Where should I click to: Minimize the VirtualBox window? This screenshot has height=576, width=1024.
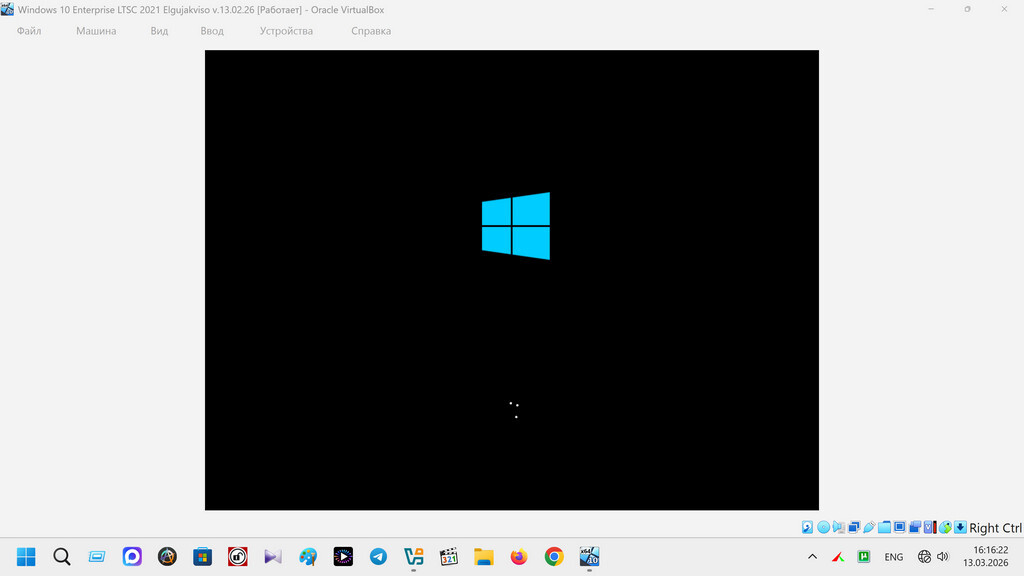pos(931,9)
